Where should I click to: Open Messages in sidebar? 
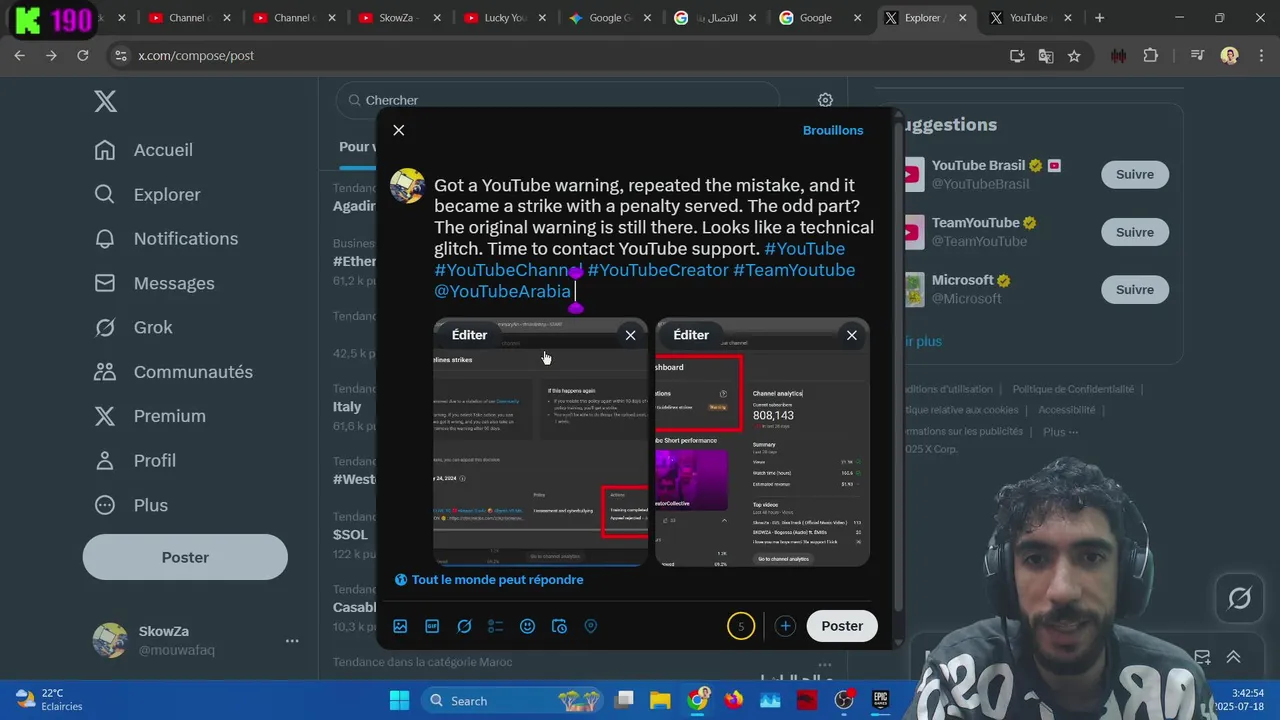pos(154,283)
